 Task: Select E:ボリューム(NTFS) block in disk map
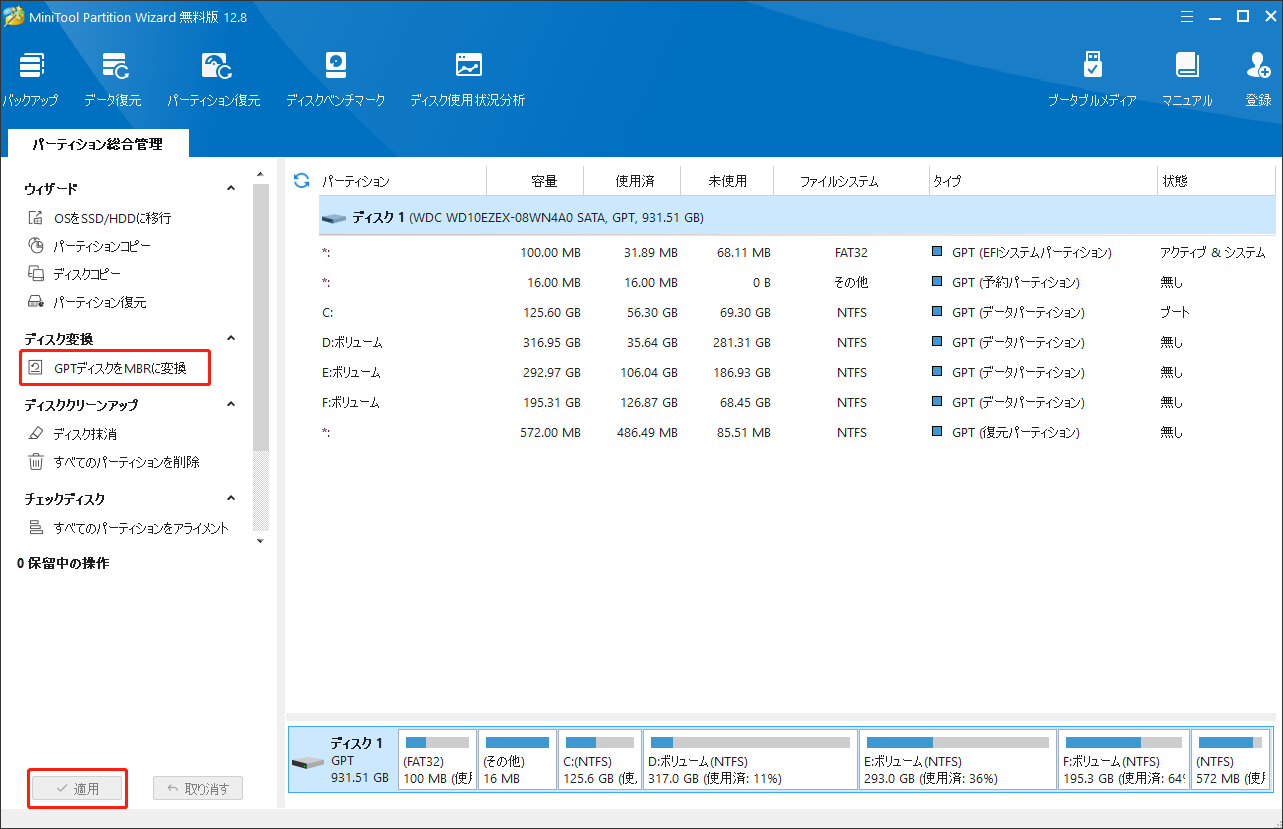tap(957, 760)
